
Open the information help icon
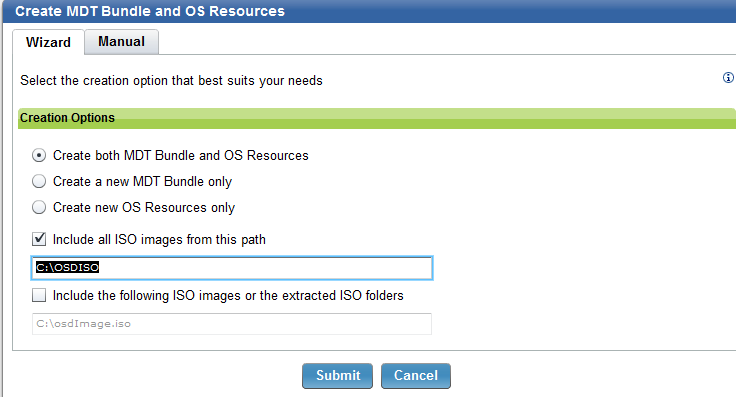(728, 78)
